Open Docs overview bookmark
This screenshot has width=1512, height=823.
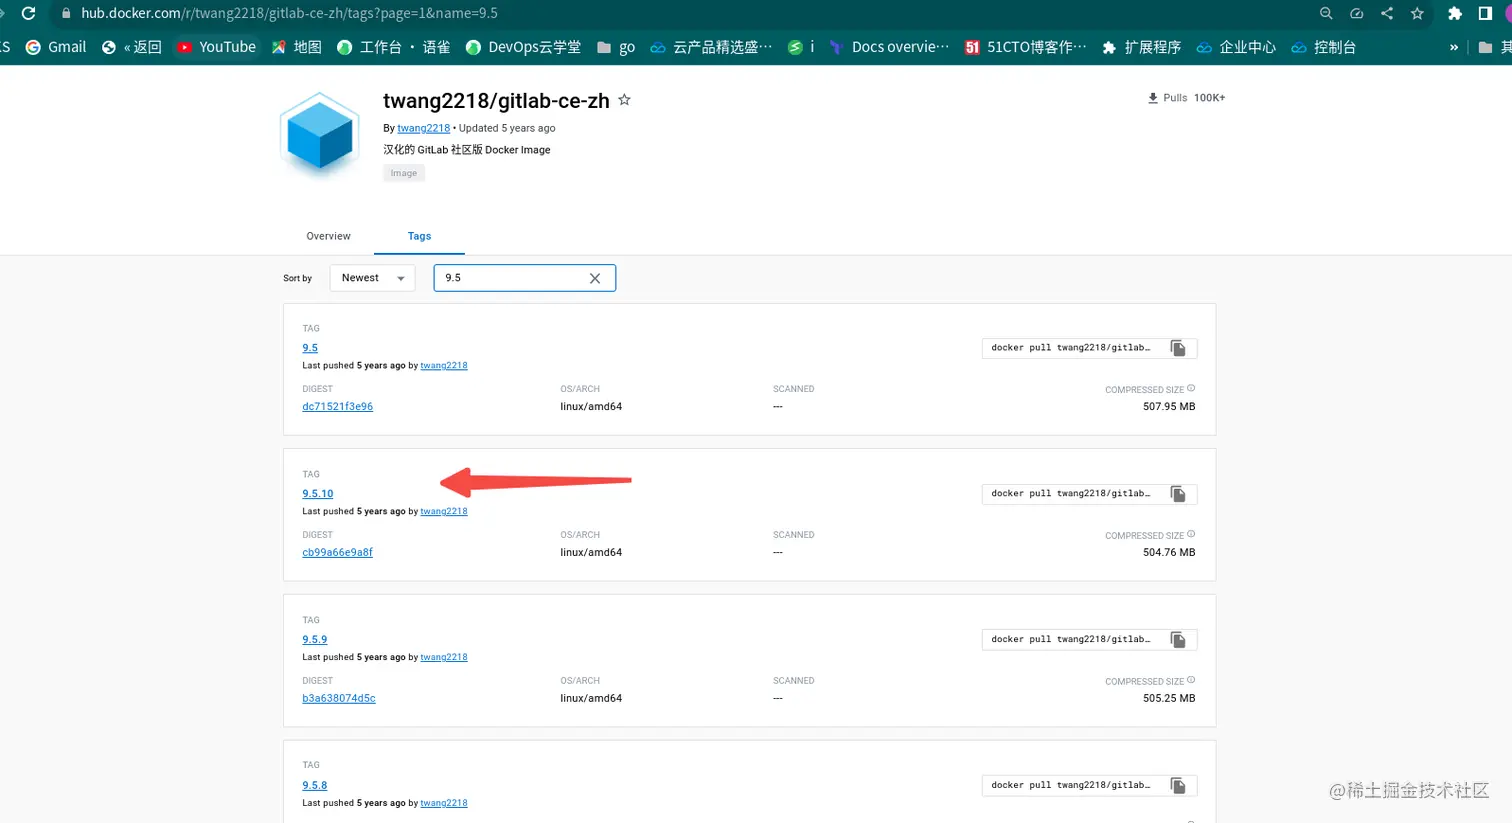(889, 47)
